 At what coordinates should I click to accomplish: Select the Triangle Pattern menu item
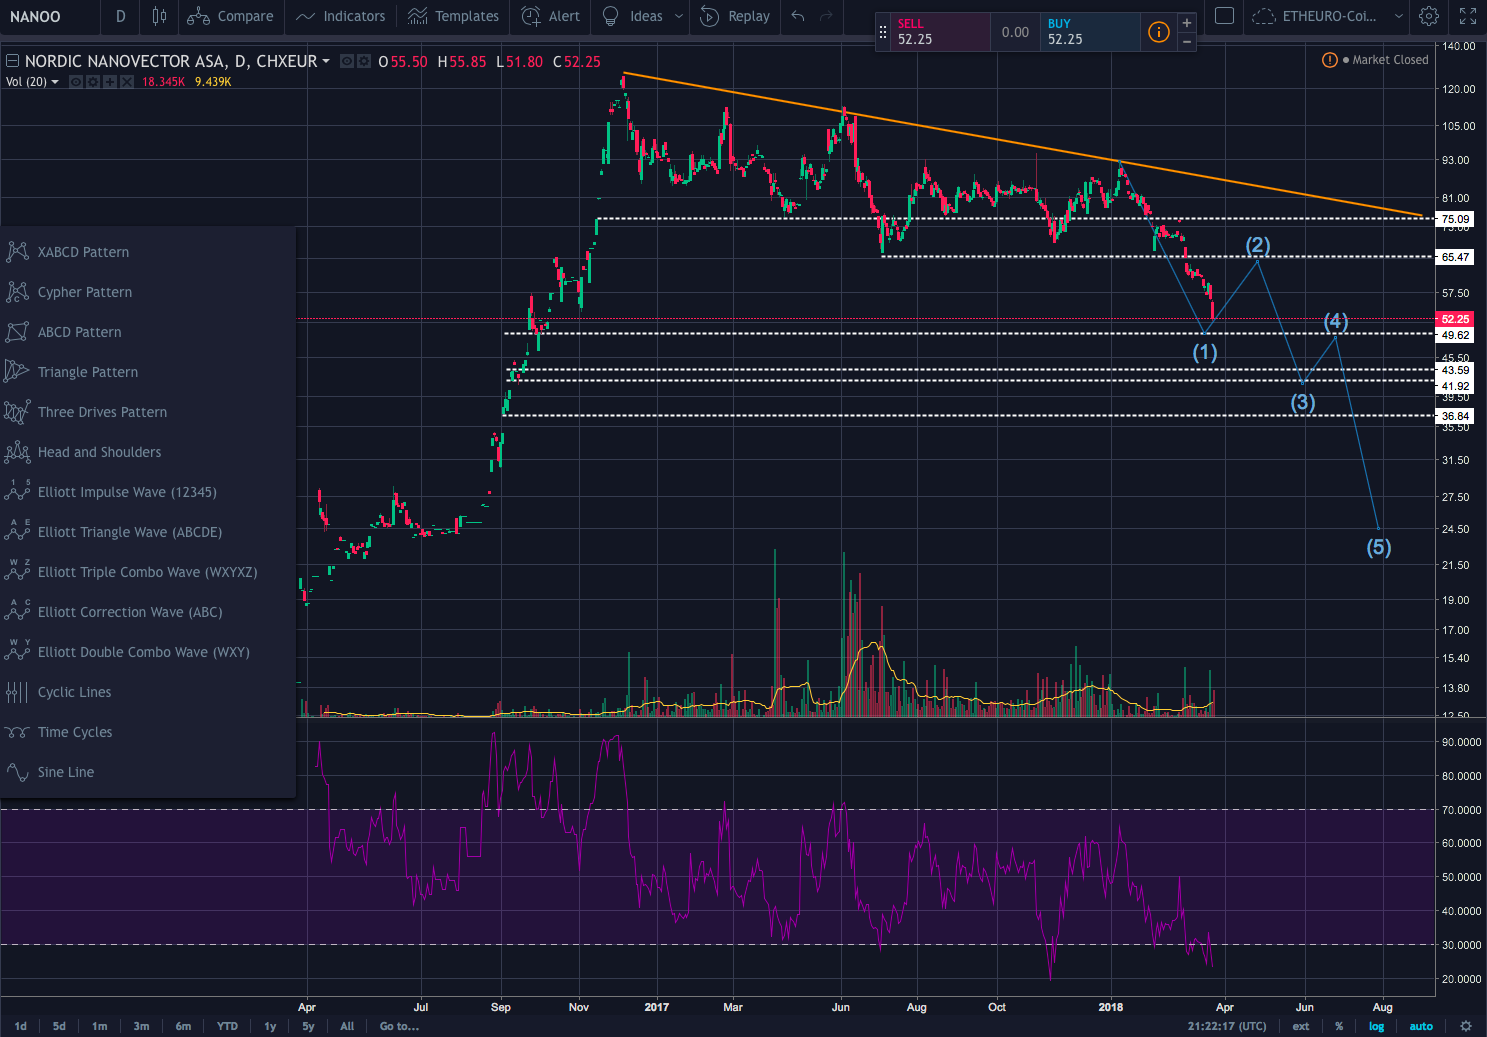(88, 372)
